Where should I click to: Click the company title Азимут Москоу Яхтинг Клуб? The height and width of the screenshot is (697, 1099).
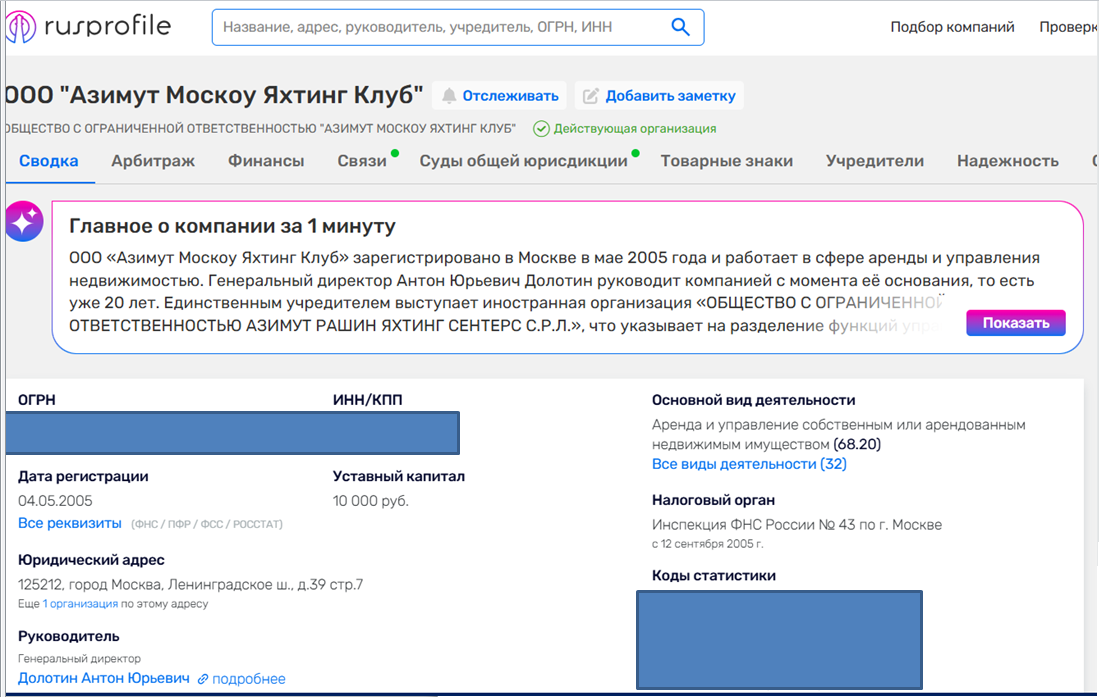click(x=214, y=95)
